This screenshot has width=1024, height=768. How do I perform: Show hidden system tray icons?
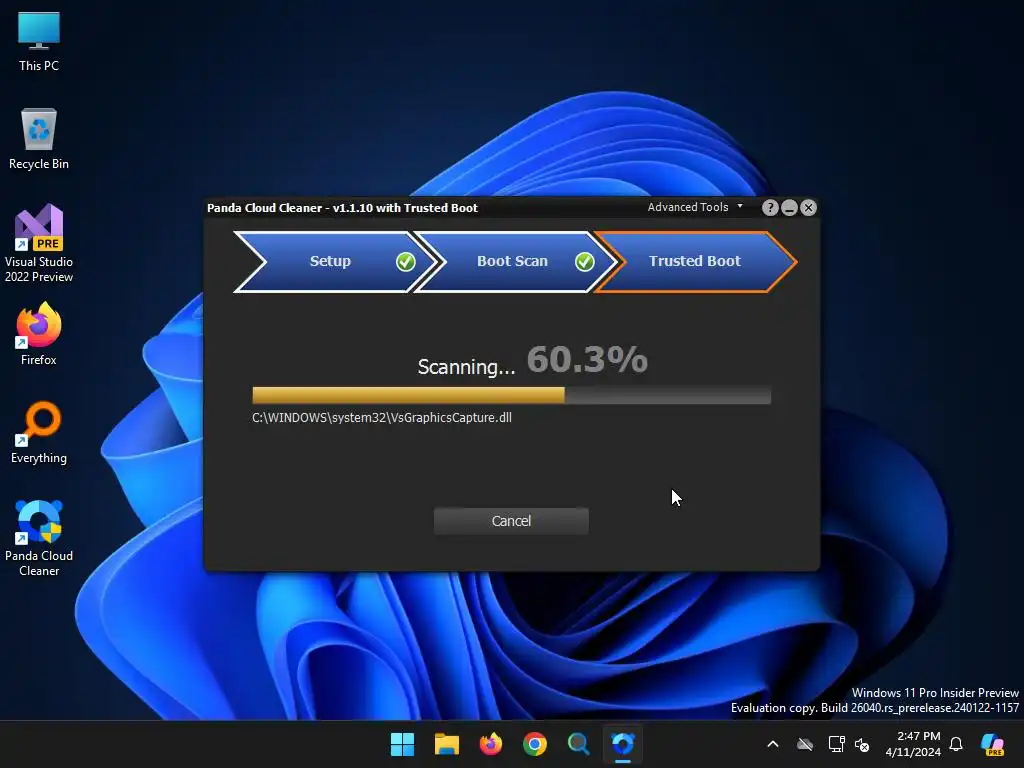773,744
